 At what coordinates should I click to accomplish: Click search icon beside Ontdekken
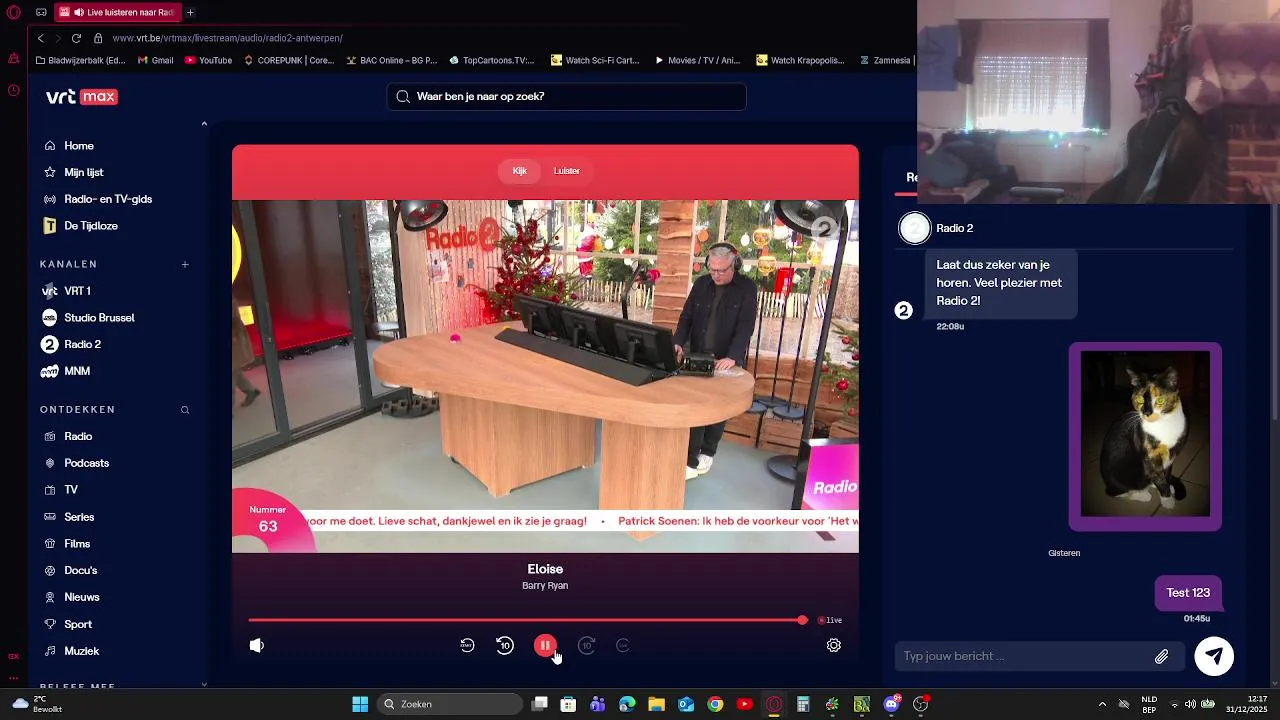[x=185, y=410]
